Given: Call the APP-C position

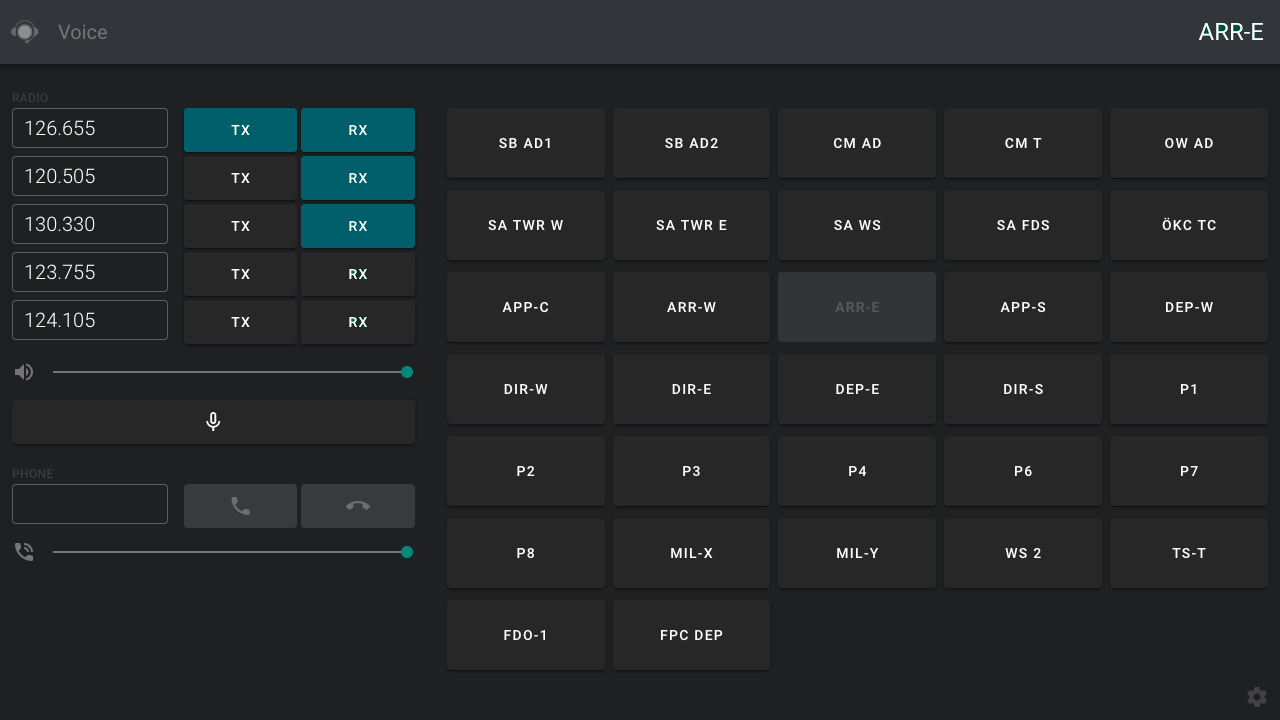Looking at the screenshot, I should 526,307.
